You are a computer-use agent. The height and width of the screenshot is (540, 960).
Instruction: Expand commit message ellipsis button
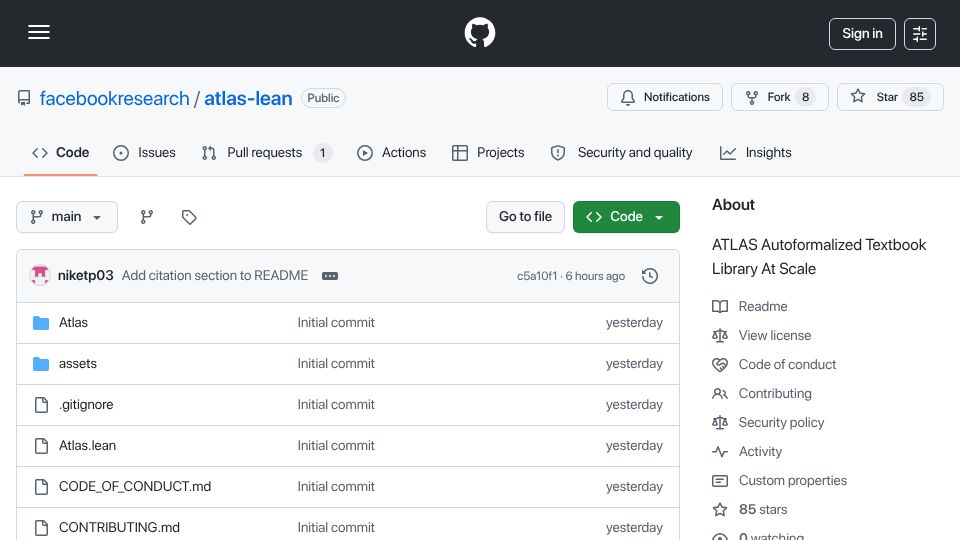[x=330, y=276]
